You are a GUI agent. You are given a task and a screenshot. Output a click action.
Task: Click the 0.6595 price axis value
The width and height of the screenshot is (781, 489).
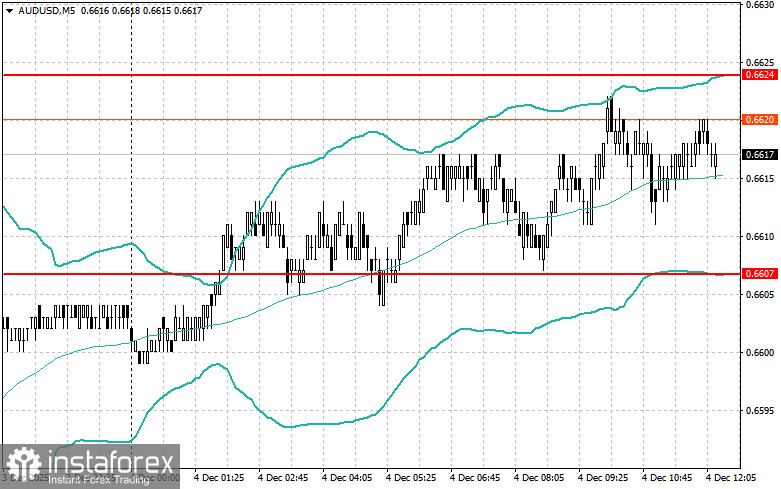[x=760, y=411]
